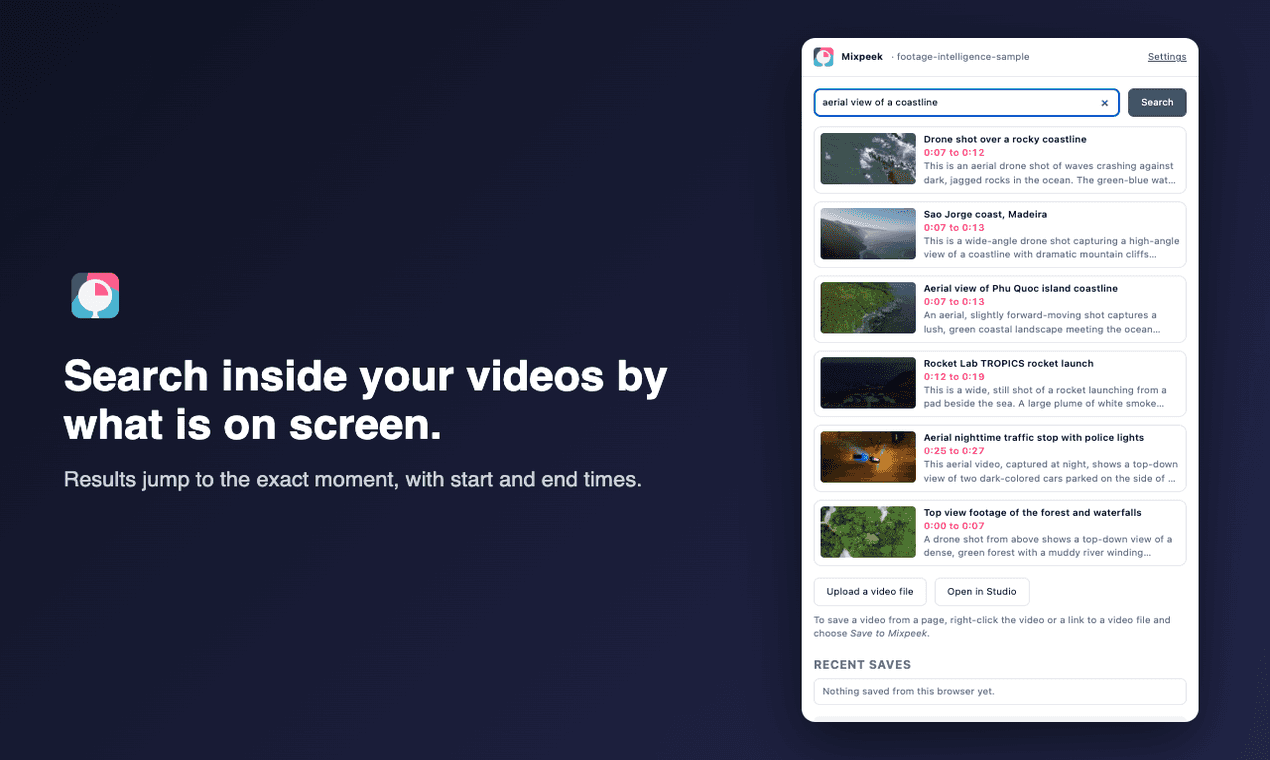The image size is (1270, 760).
Task: Click description 'This is an aerial drone shot of waves'
Action: [1050, 173]
